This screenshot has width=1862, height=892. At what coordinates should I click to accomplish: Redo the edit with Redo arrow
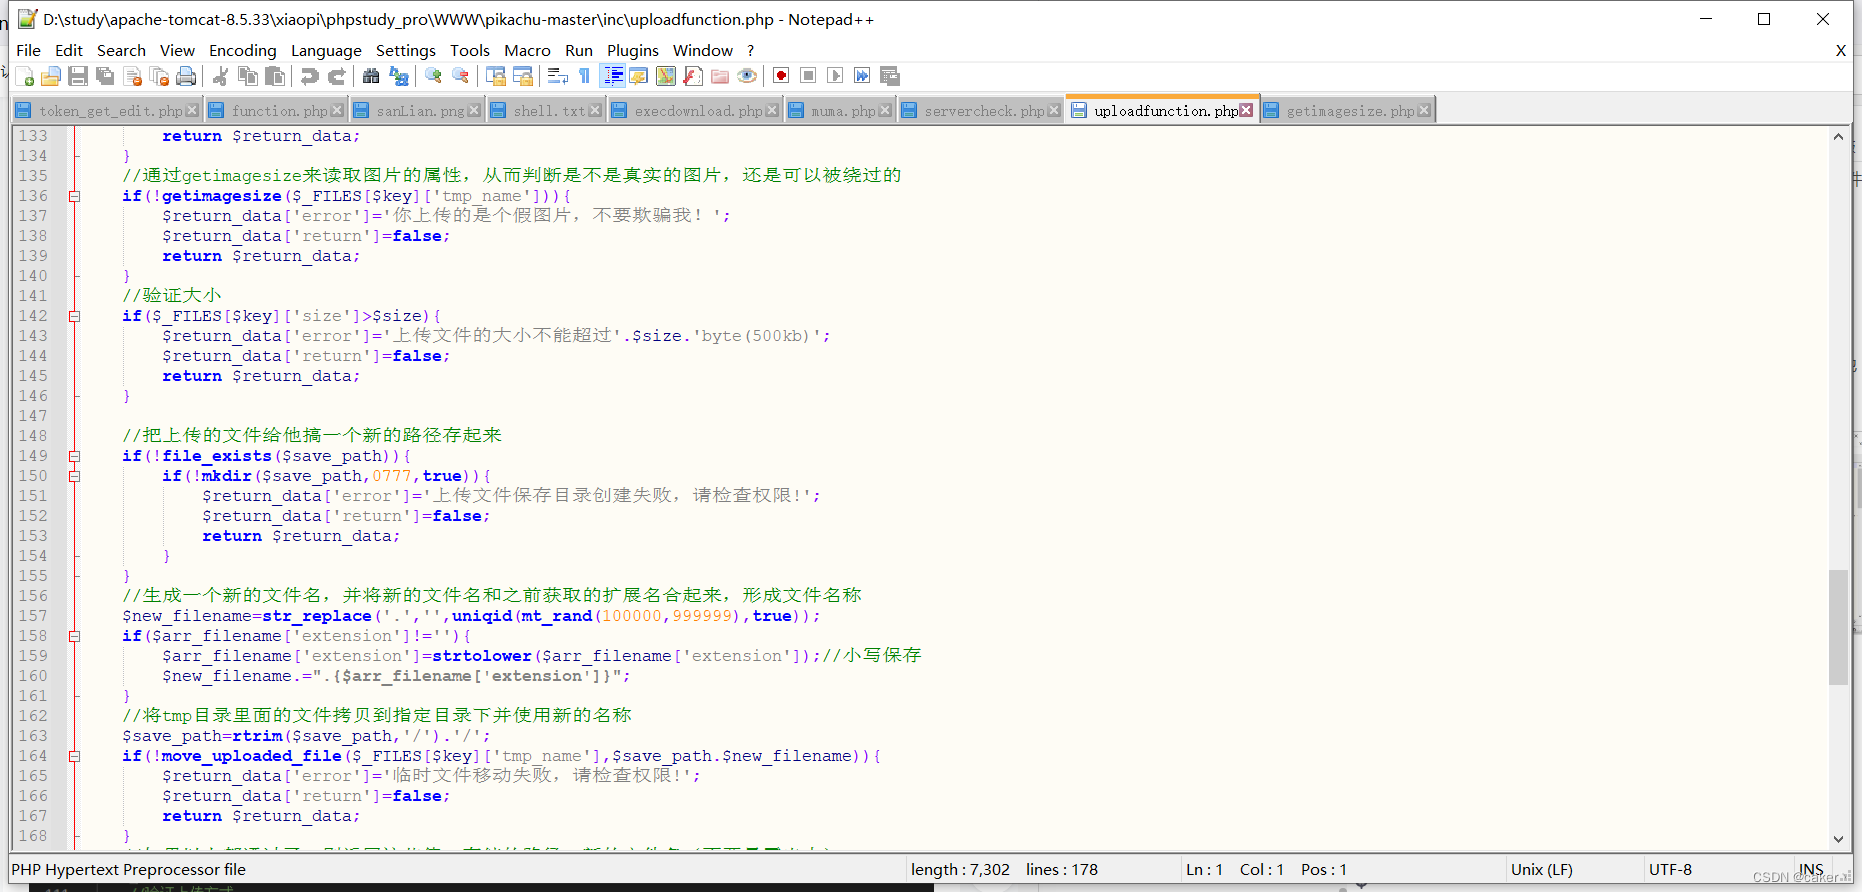click(x=337, y=76)
